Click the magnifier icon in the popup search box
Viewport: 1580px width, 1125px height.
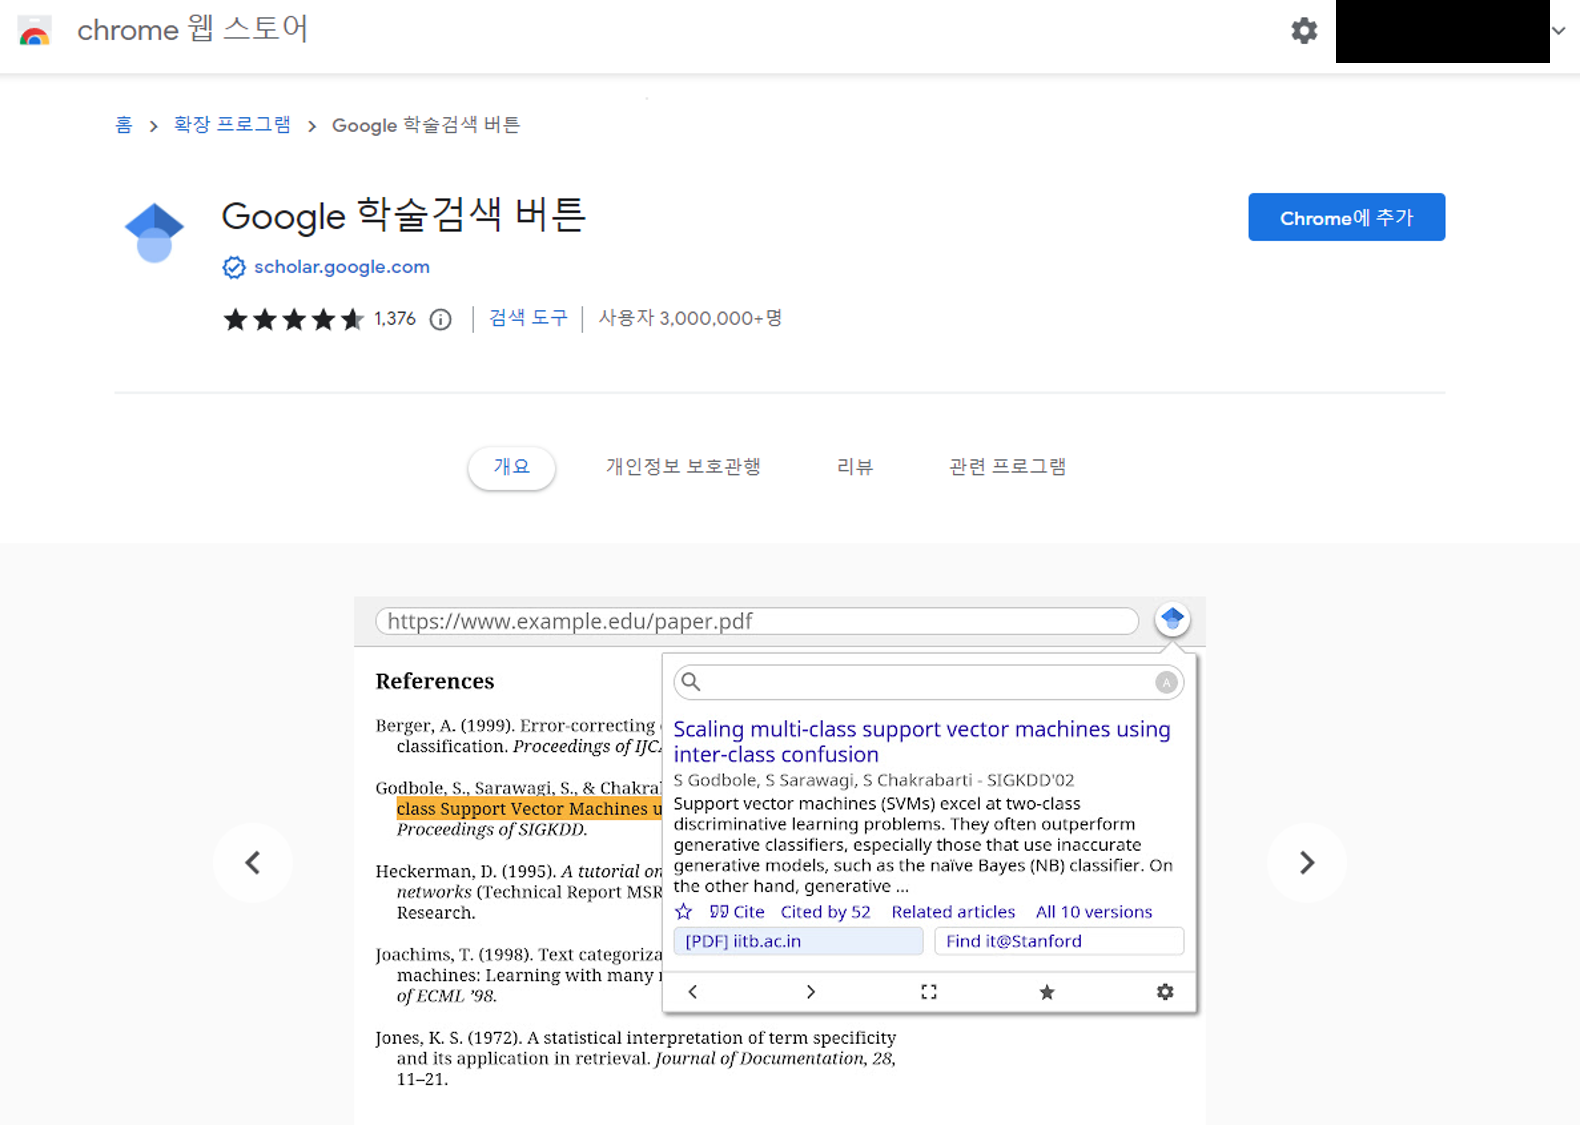691,682
